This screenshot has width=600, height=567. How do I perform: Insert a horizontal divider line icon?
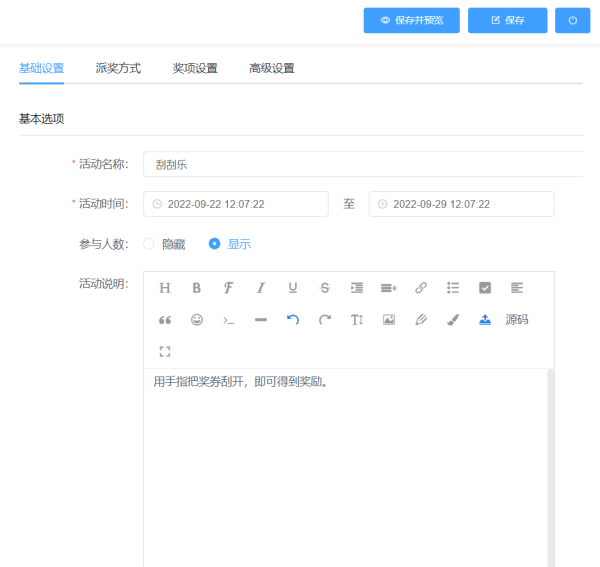pyautogui.click(x=261, y=320)
